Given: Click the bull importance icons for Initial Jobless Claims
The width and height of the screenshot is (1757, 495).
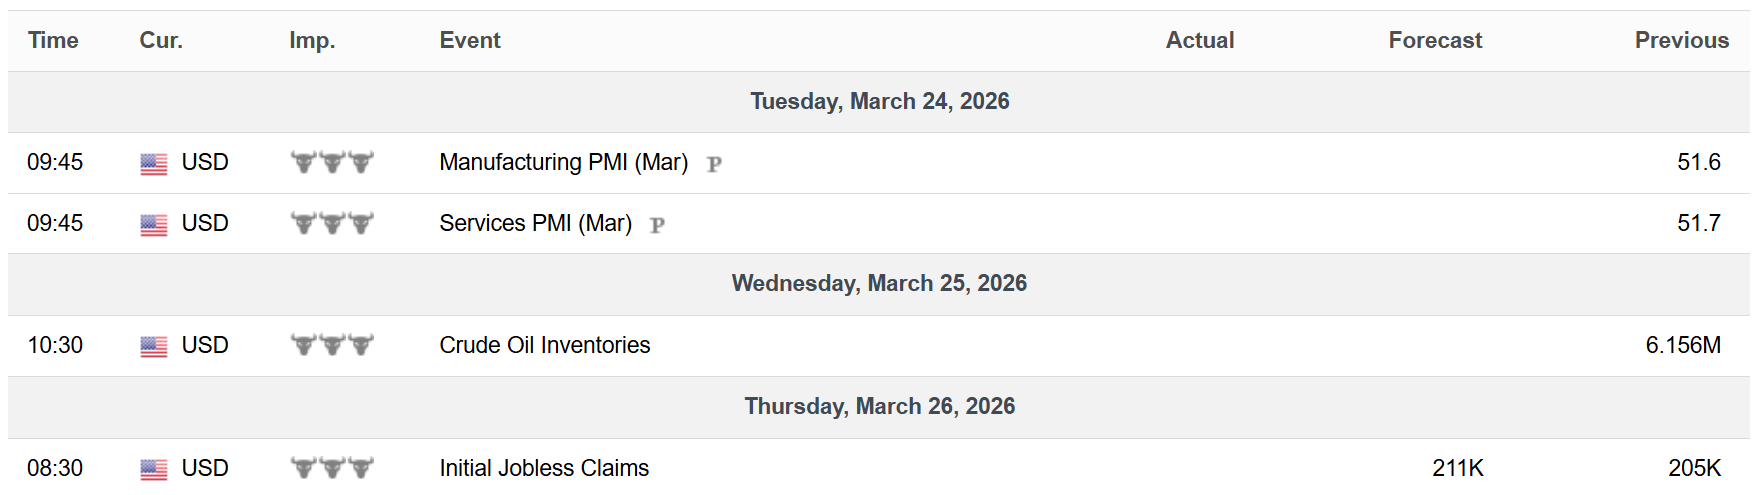Looking at the screenshot, I should 332,468.
